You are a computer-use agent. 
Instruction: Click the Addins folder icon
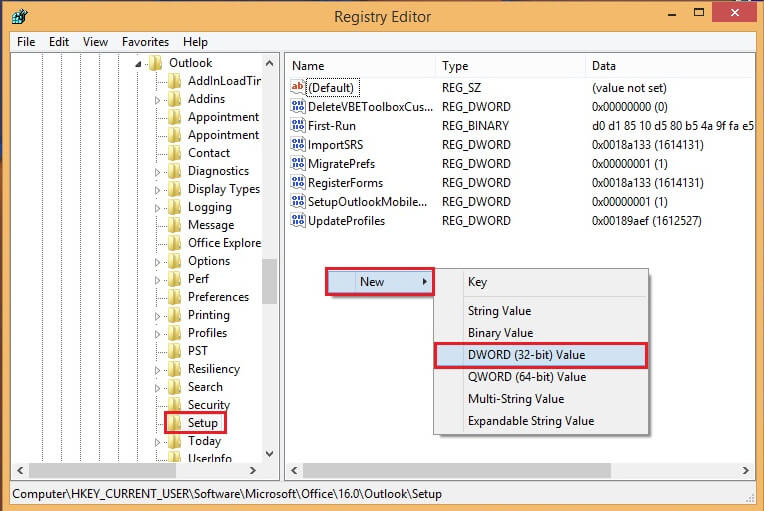(x=174, y=99)
